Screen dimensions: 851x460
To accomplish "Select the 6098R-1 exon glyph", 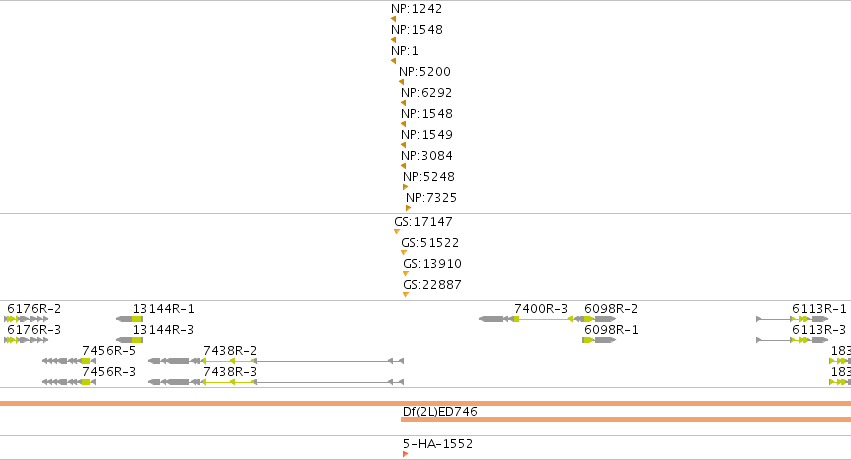I will coord(599,340).
